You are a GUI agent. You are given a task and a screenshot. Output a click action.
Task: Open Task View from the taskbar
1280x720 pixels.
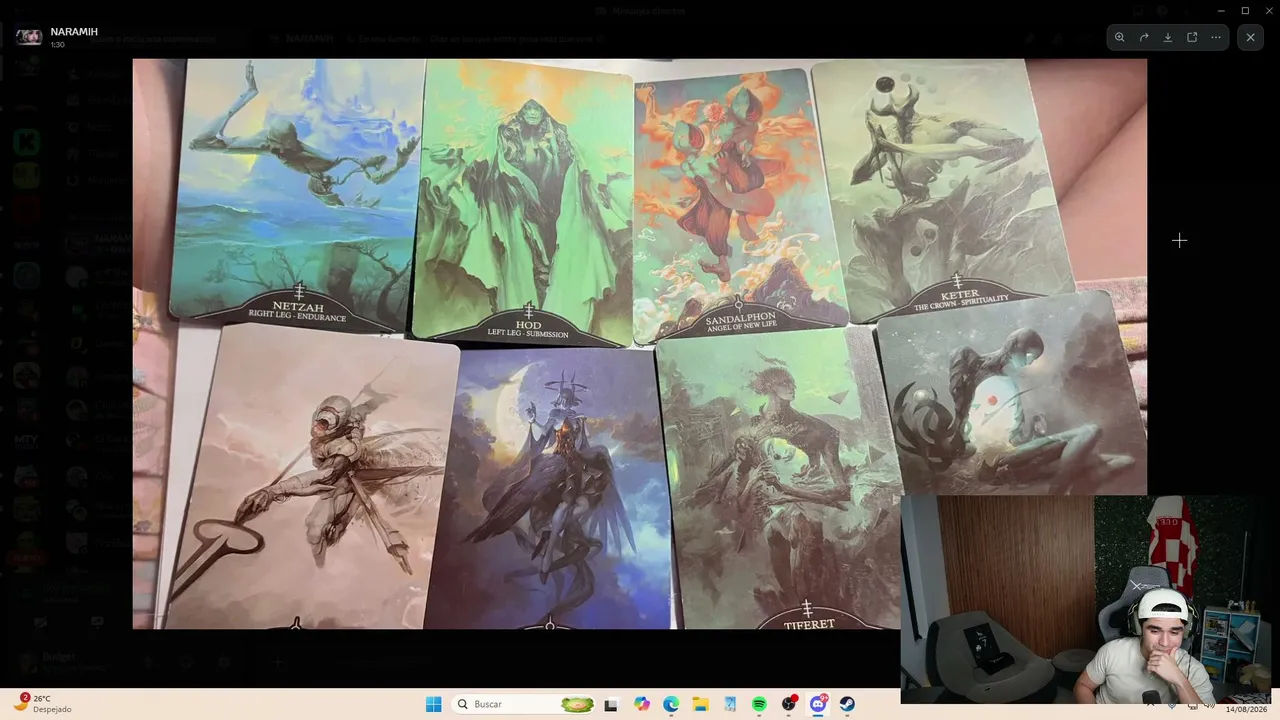tap(611, 704)
